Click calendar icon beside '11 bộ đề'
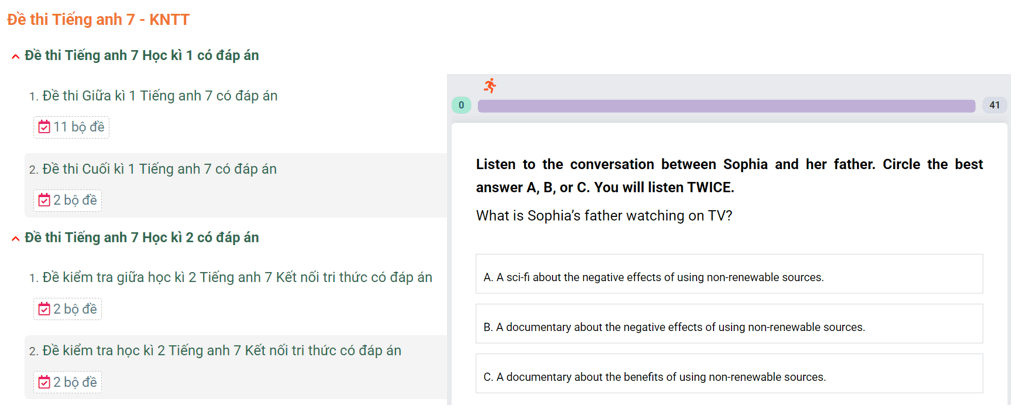This screenshot has height=412, width=1021. click(44, 128)
